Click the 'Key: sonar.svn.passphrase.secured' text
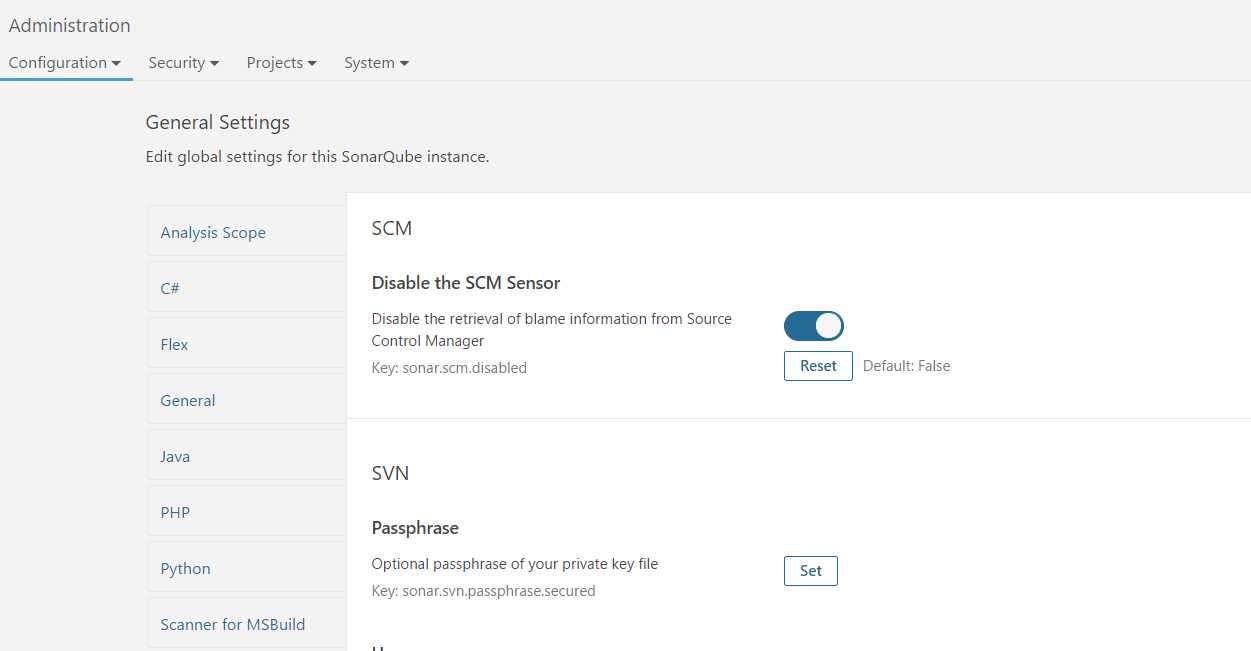This screenshot has height=651, width=1251. 483,591
